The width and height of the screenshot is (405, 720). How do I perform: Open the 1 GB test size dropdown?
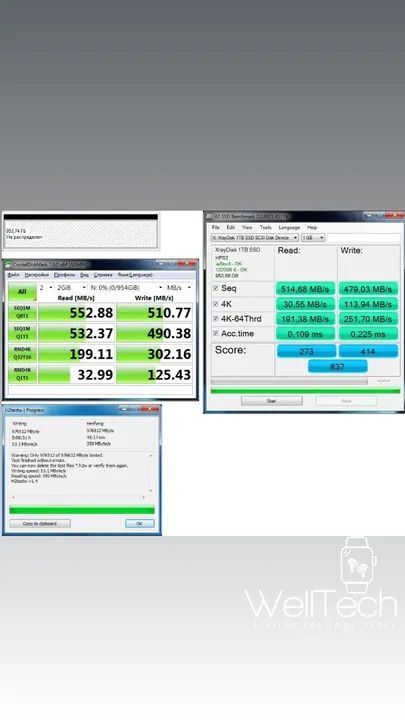coord(313,238)
